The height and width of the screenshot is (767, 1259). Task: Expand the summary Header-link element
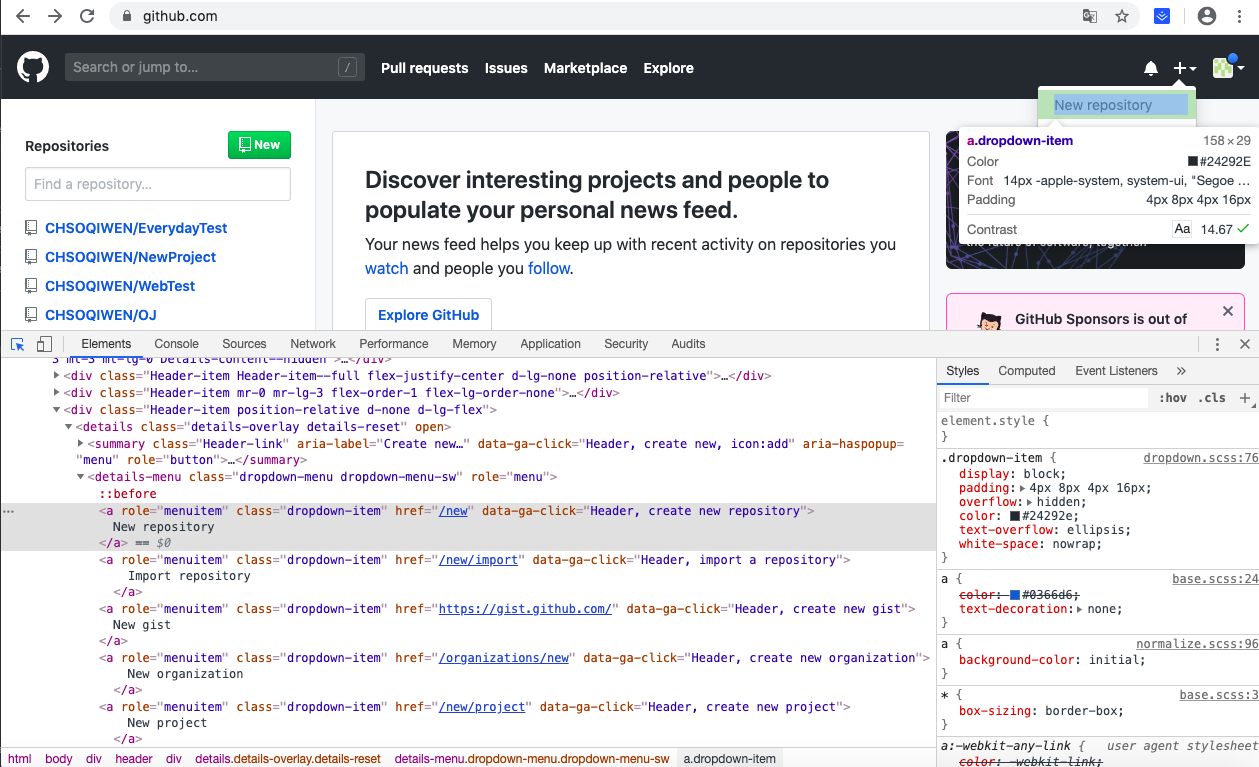tap(81, 443)
